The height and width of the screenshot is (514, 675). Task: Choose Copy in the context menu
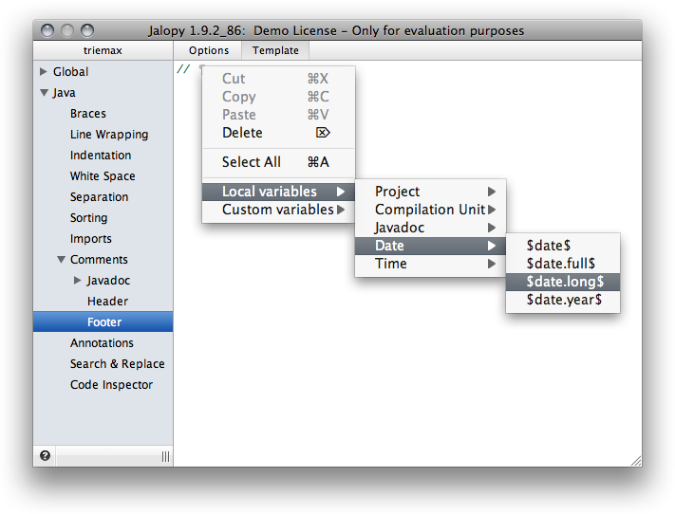(278, 97)
